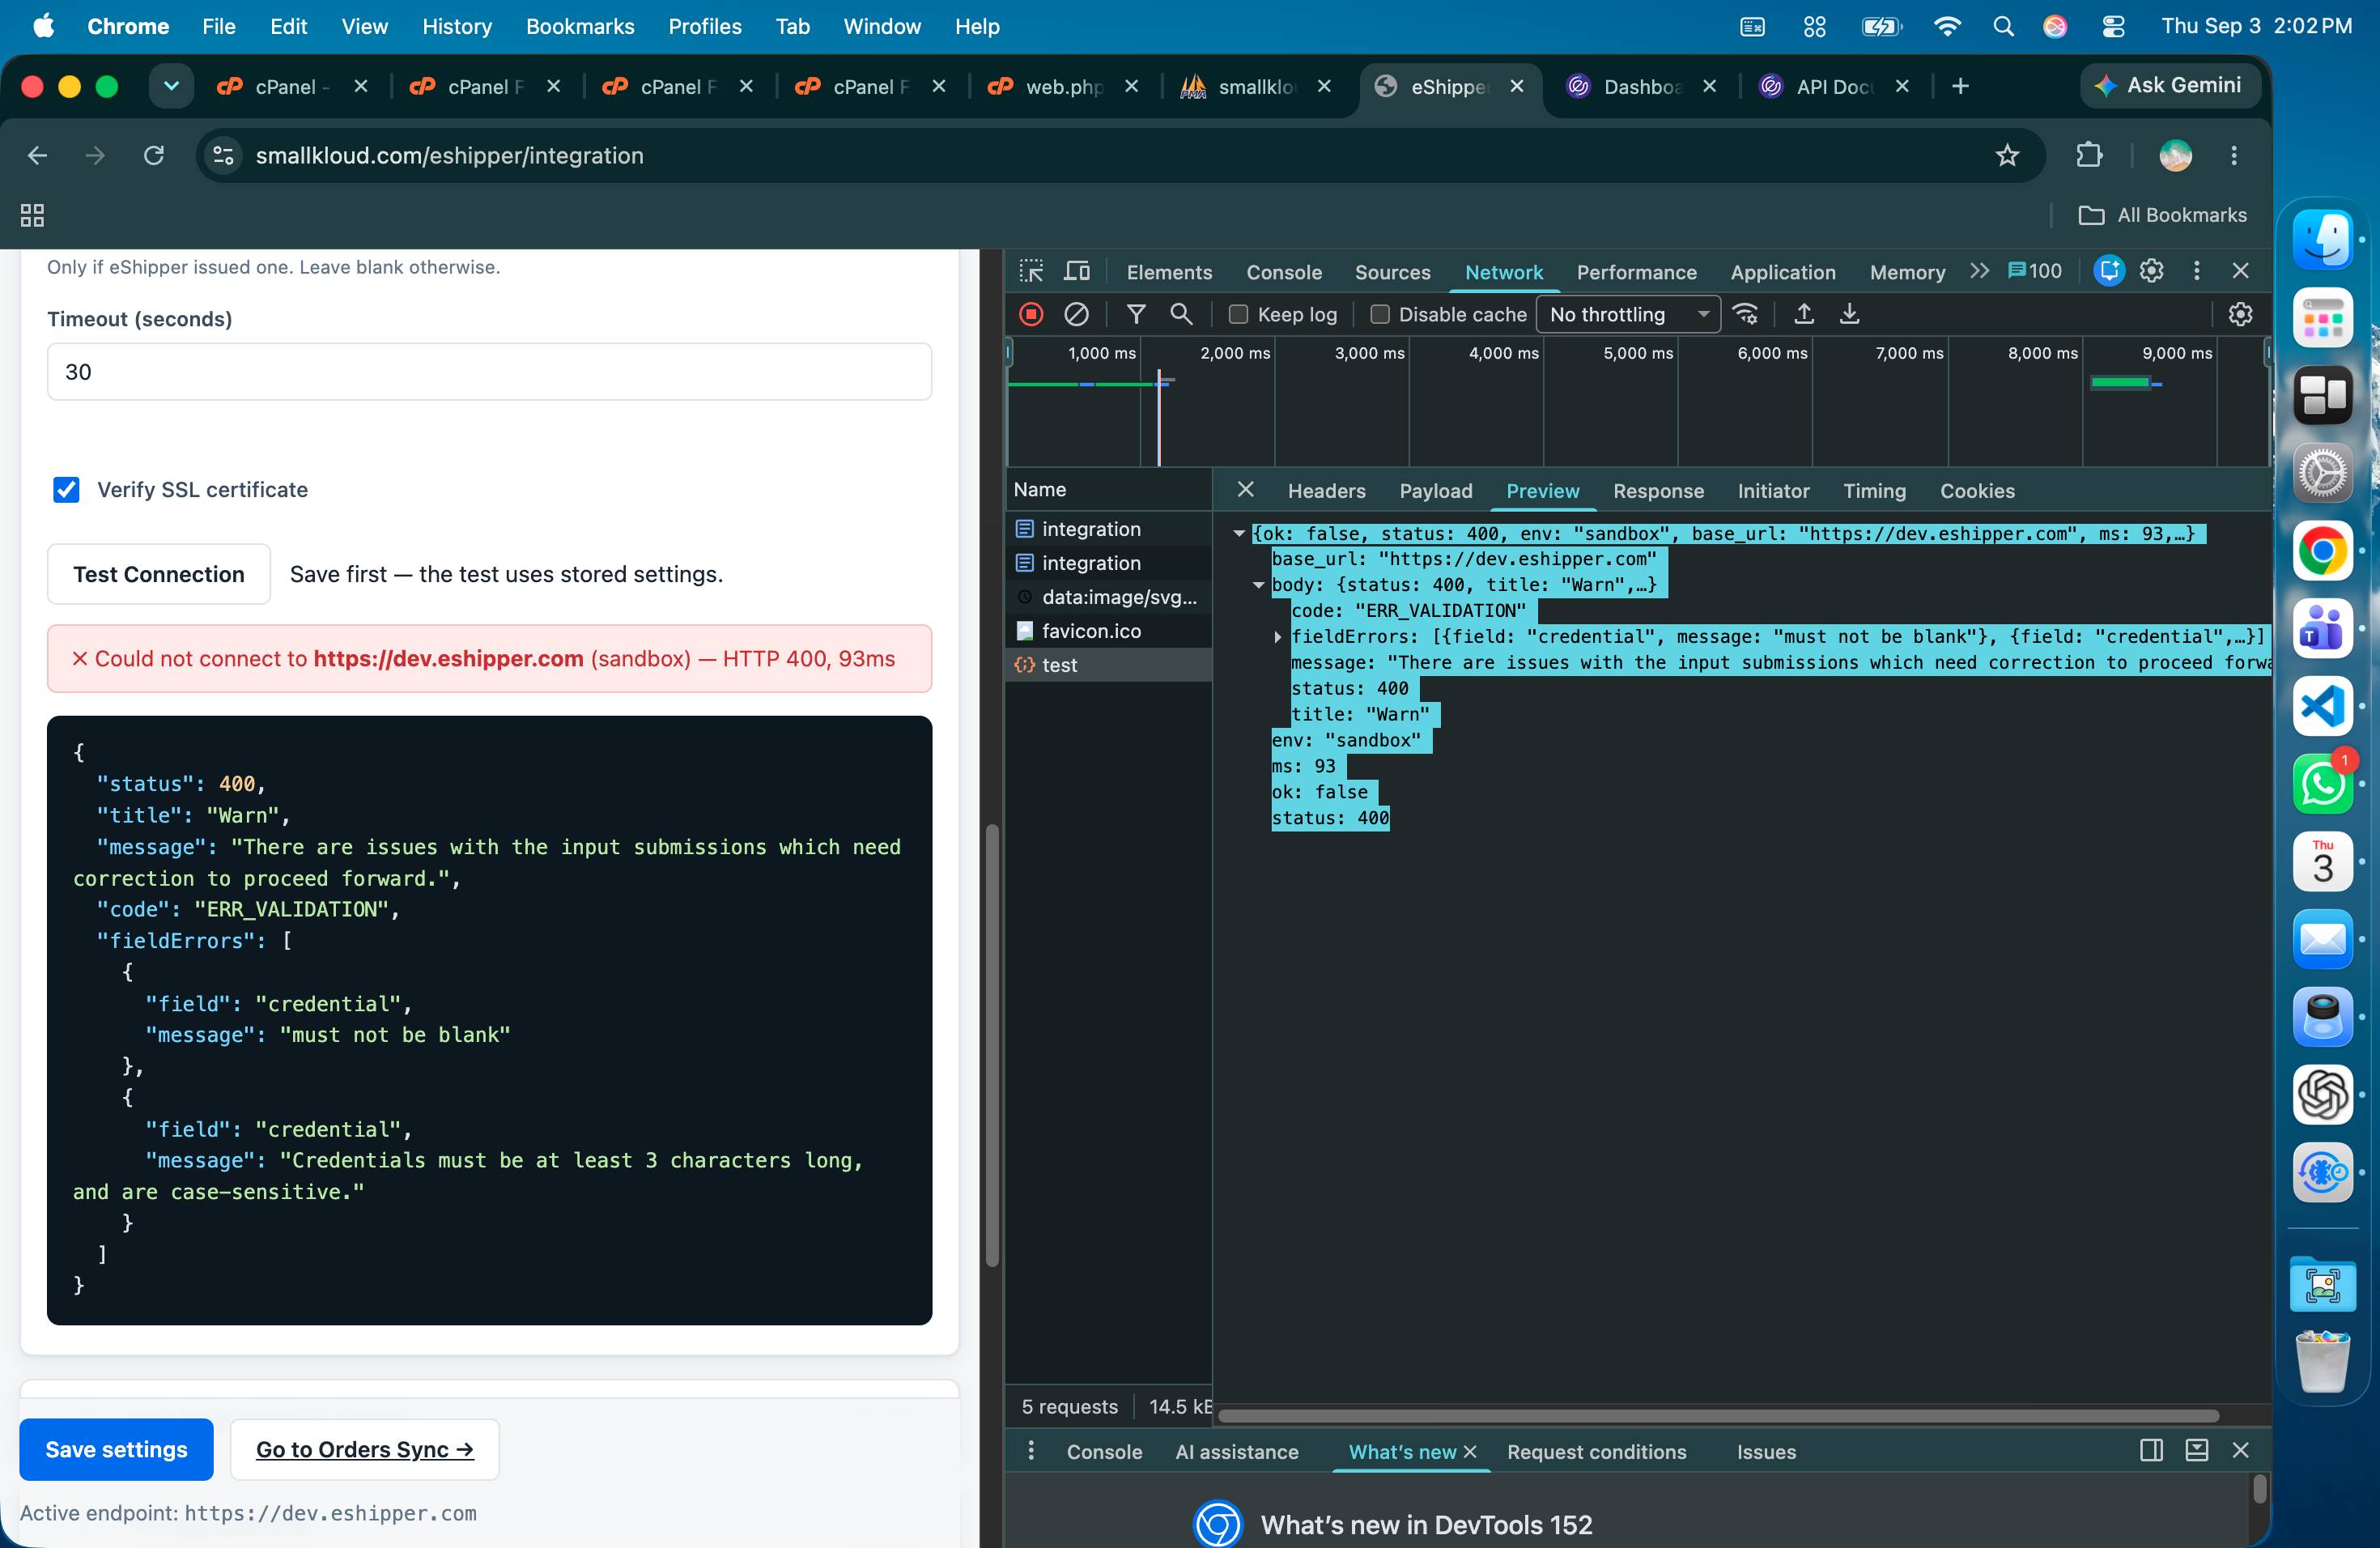Export HAR download arrow icon
The image size is (2380, 1548).
pyautogui.click(x=1849, y=314)
